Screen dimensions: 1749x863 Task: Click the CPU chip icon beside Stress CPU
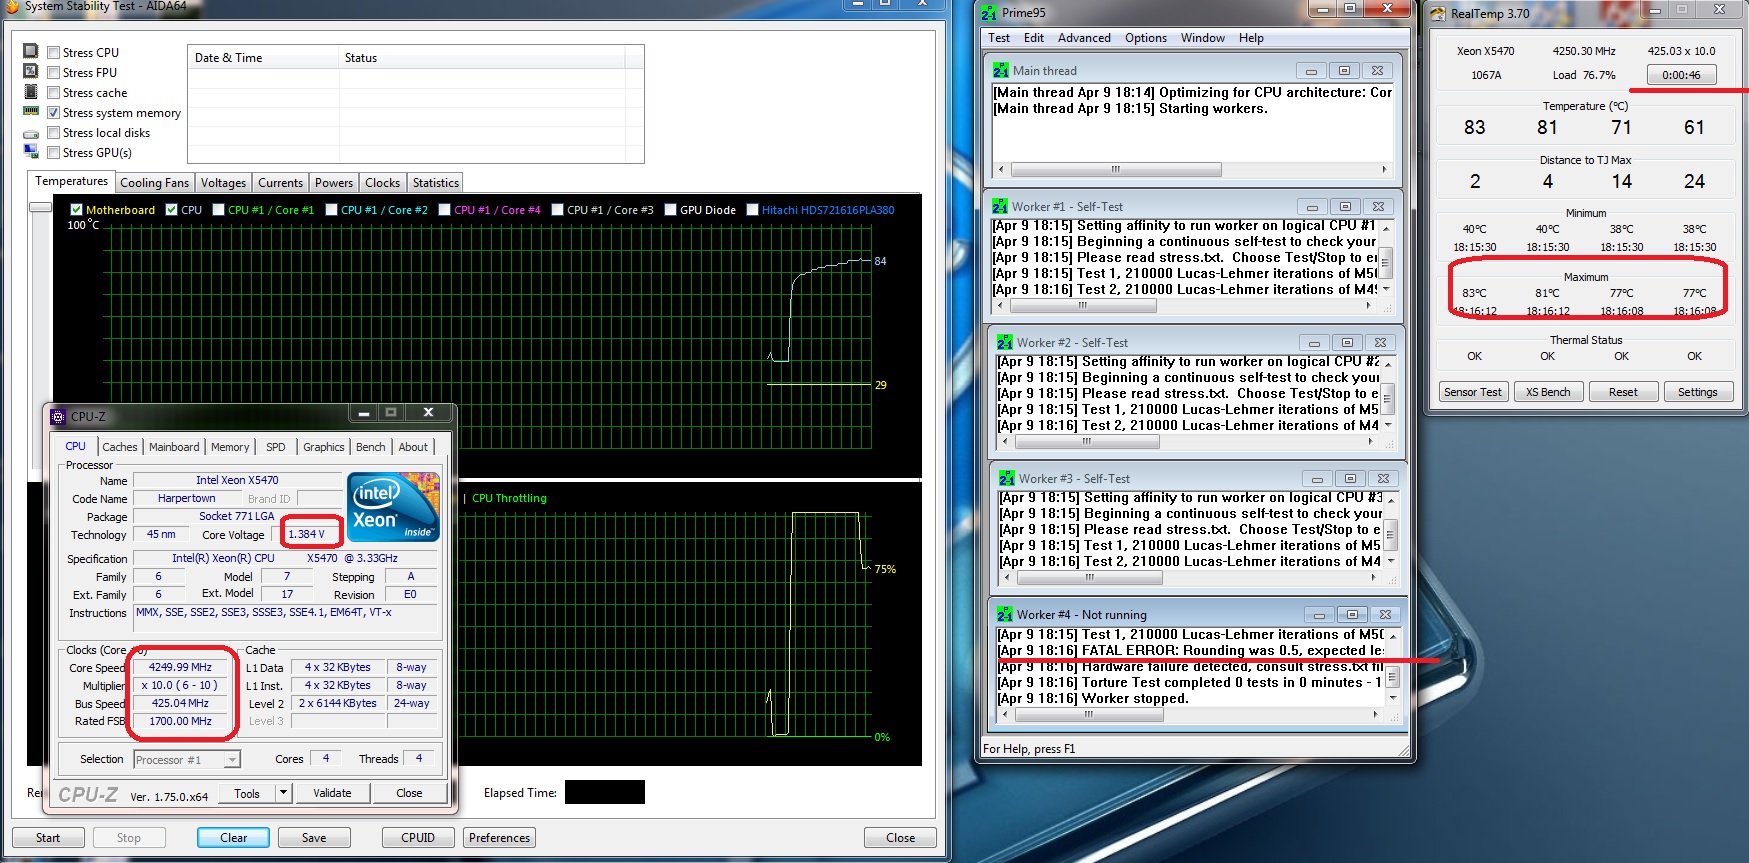(x=30, y=51)
